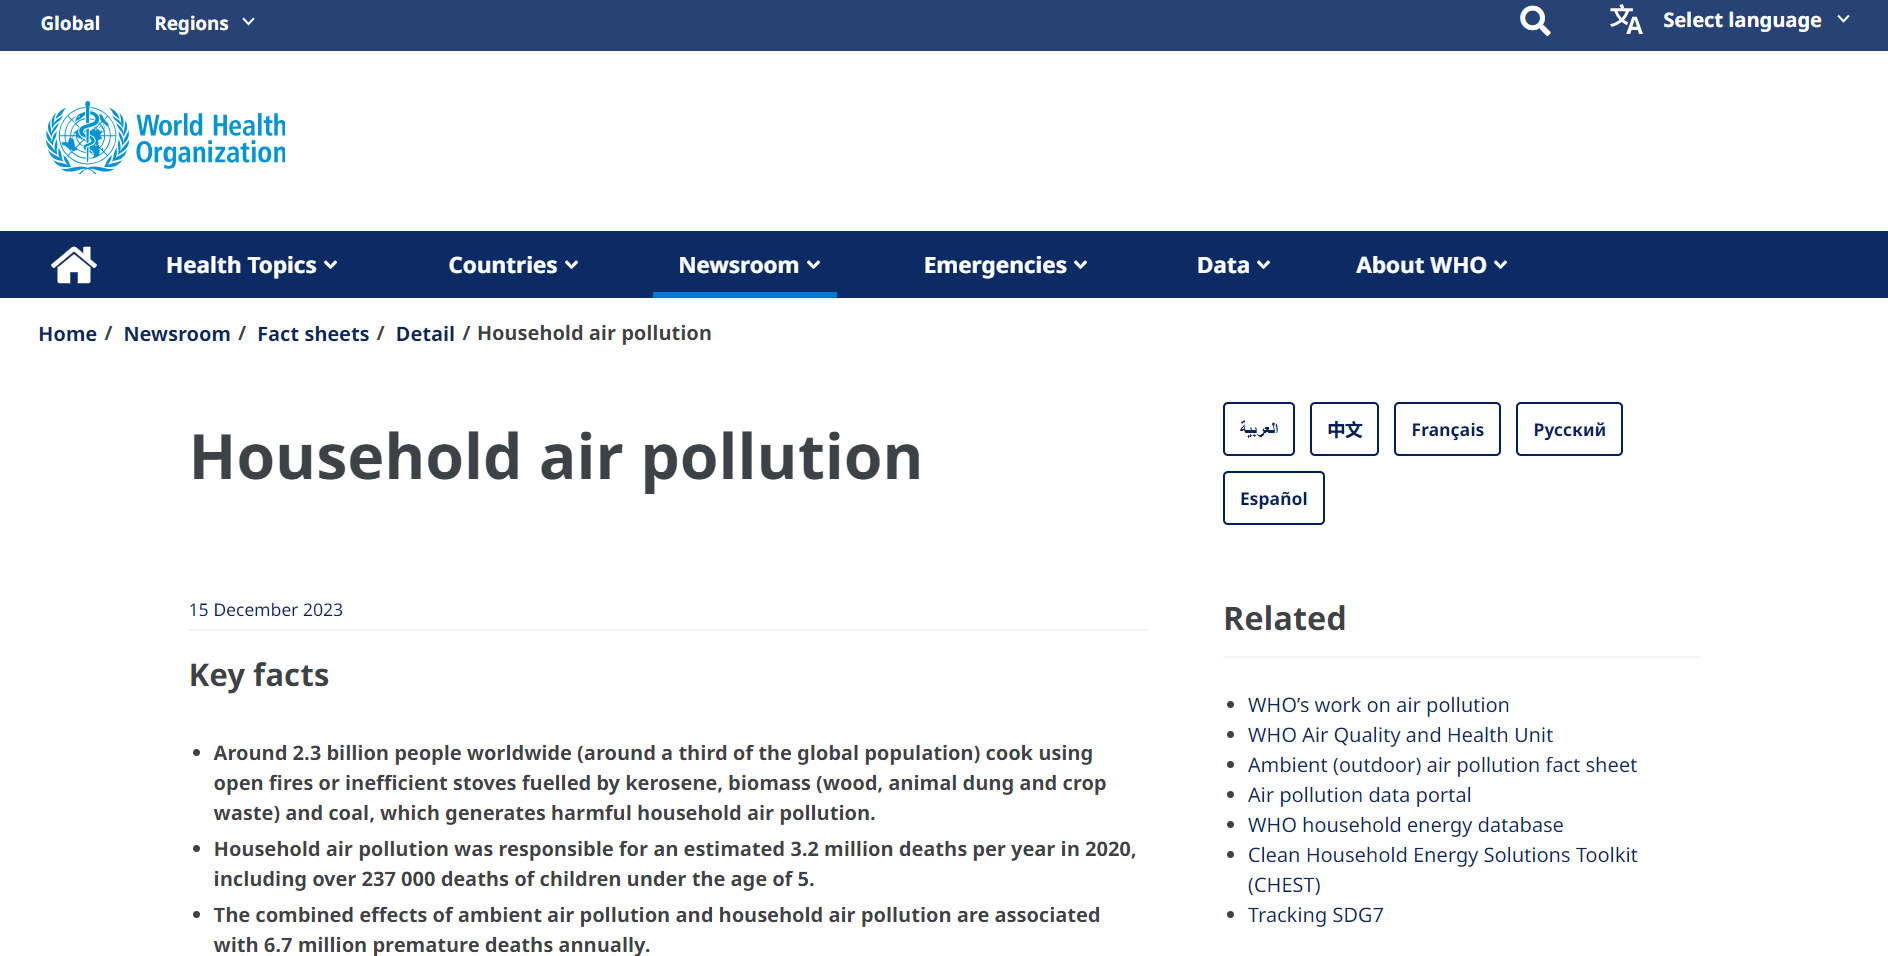Open the About WHO menu
Screen dimensions: 1888x956
point(1431,265)
